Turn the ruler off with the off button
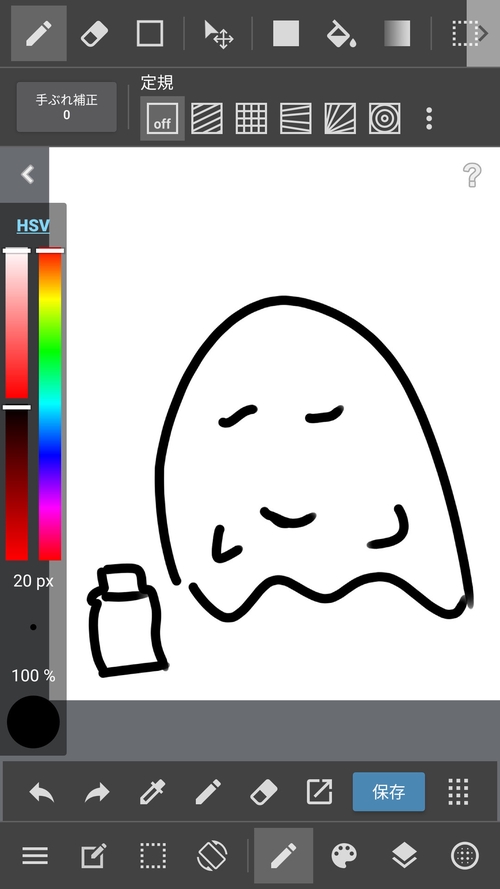This screenshot has height=889, width=500. 162,118
